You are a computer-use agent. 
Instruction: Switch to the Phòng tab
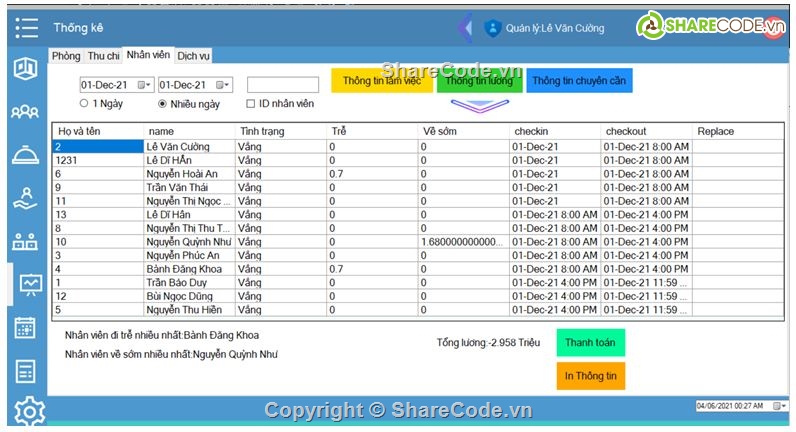[x=66, y=56]
